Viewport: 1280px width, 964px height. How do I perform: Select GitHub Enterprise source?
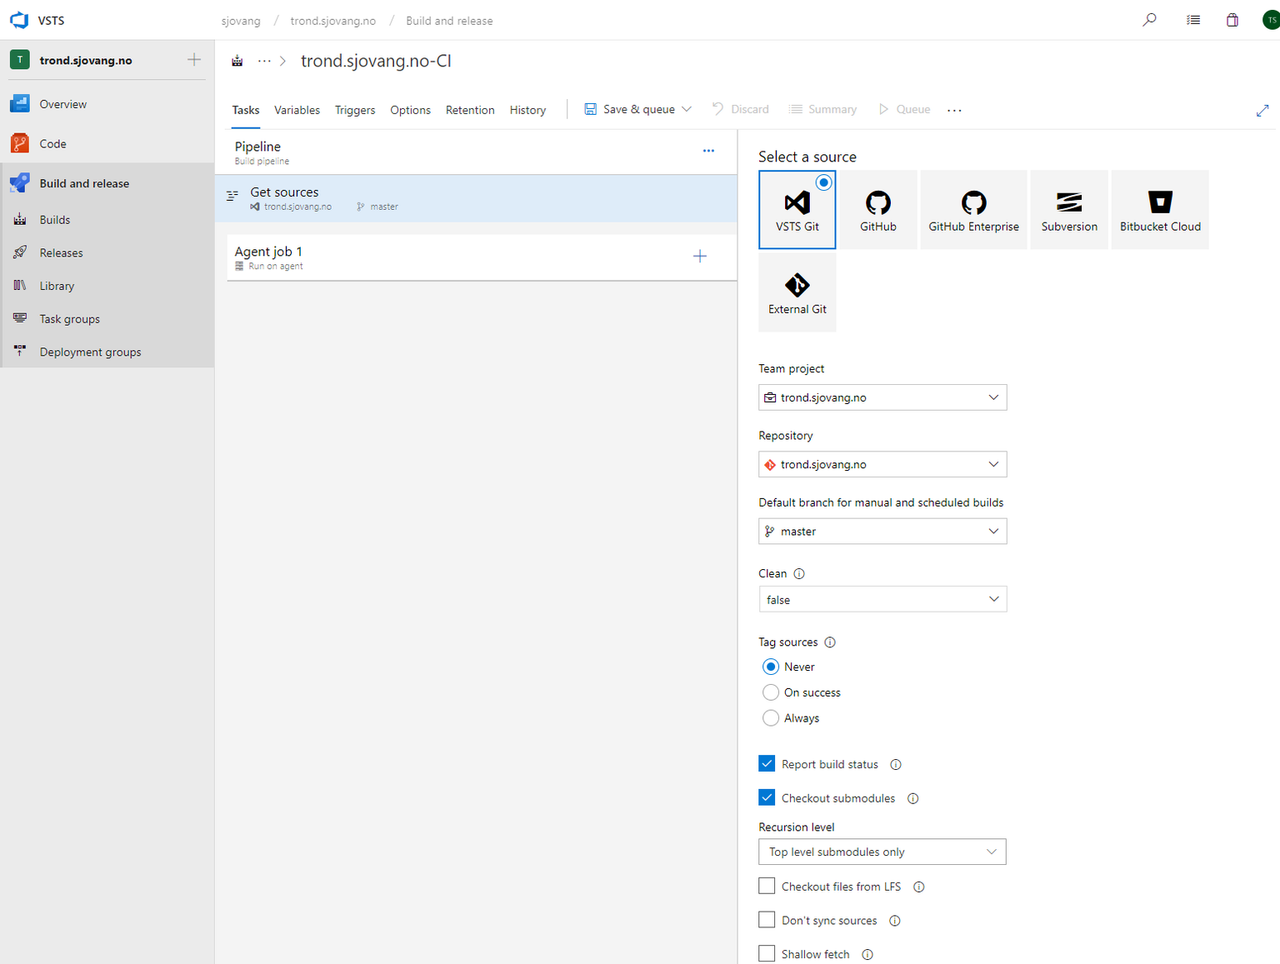pyautogui.click(x=973, y=209)
